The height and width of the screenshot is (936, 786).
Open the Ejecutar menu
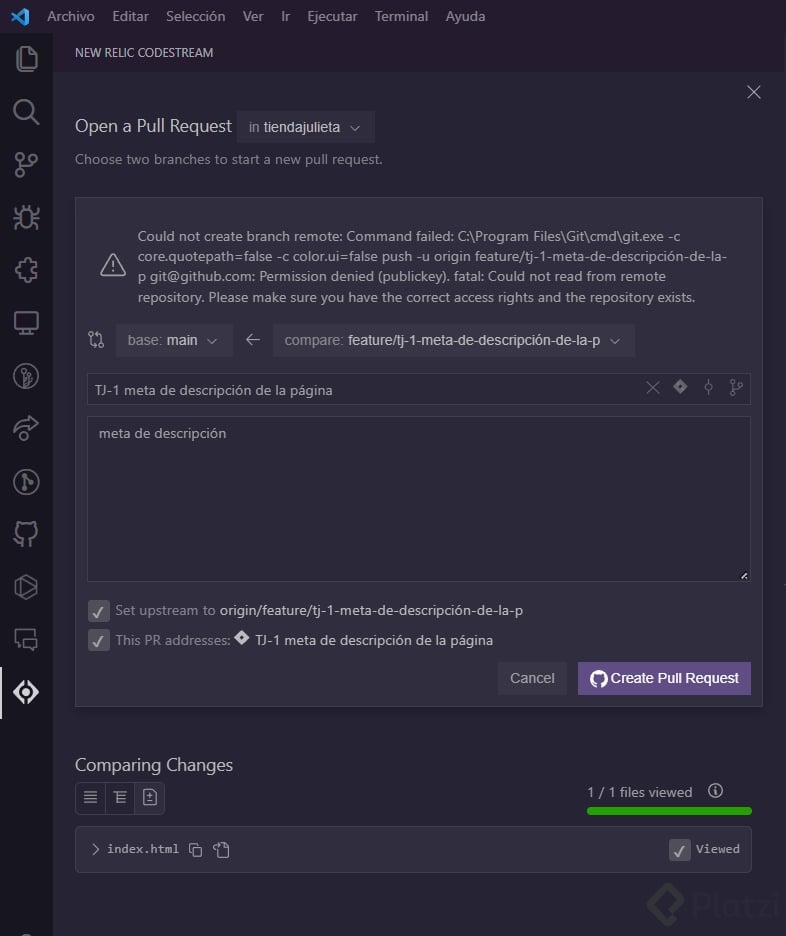pyautogui.click(x=332, y=16)
